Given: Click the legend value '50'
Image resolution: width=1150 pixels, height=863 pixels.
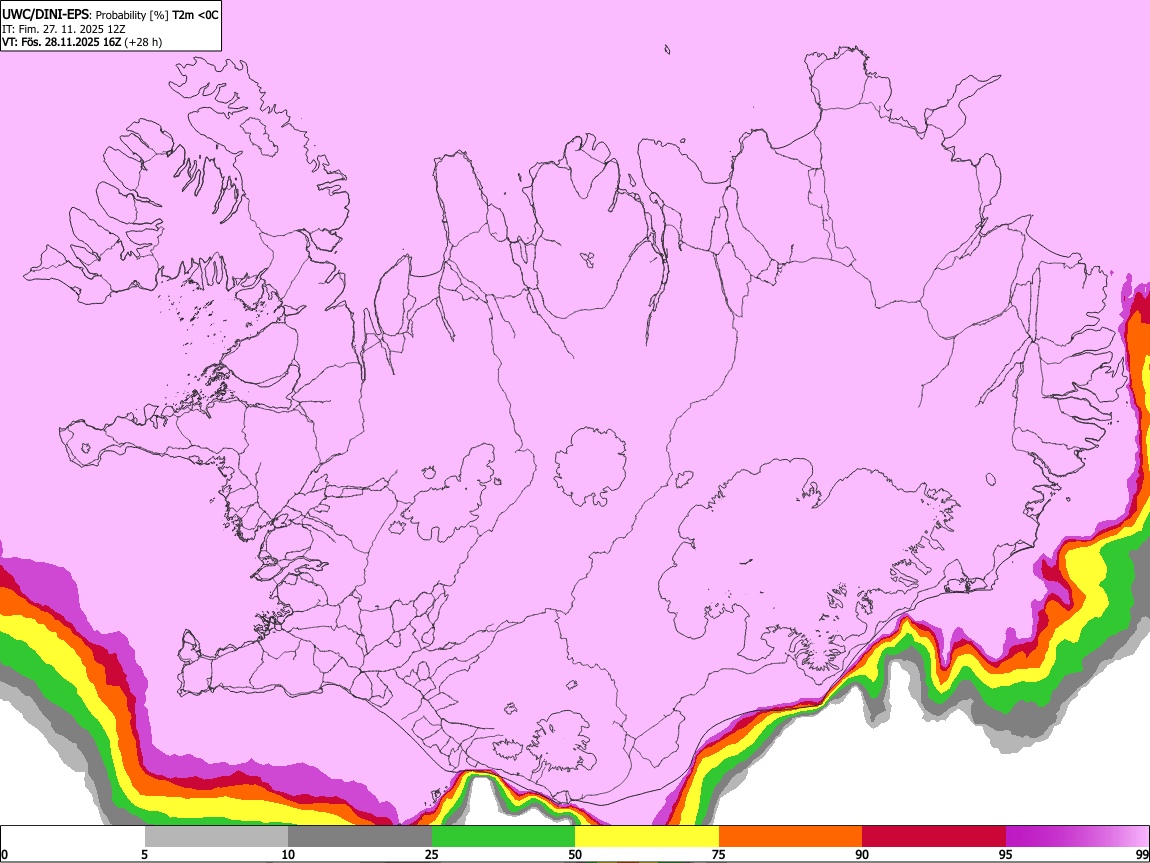Looking at the screenshot, I should click(x=575, y=854).
